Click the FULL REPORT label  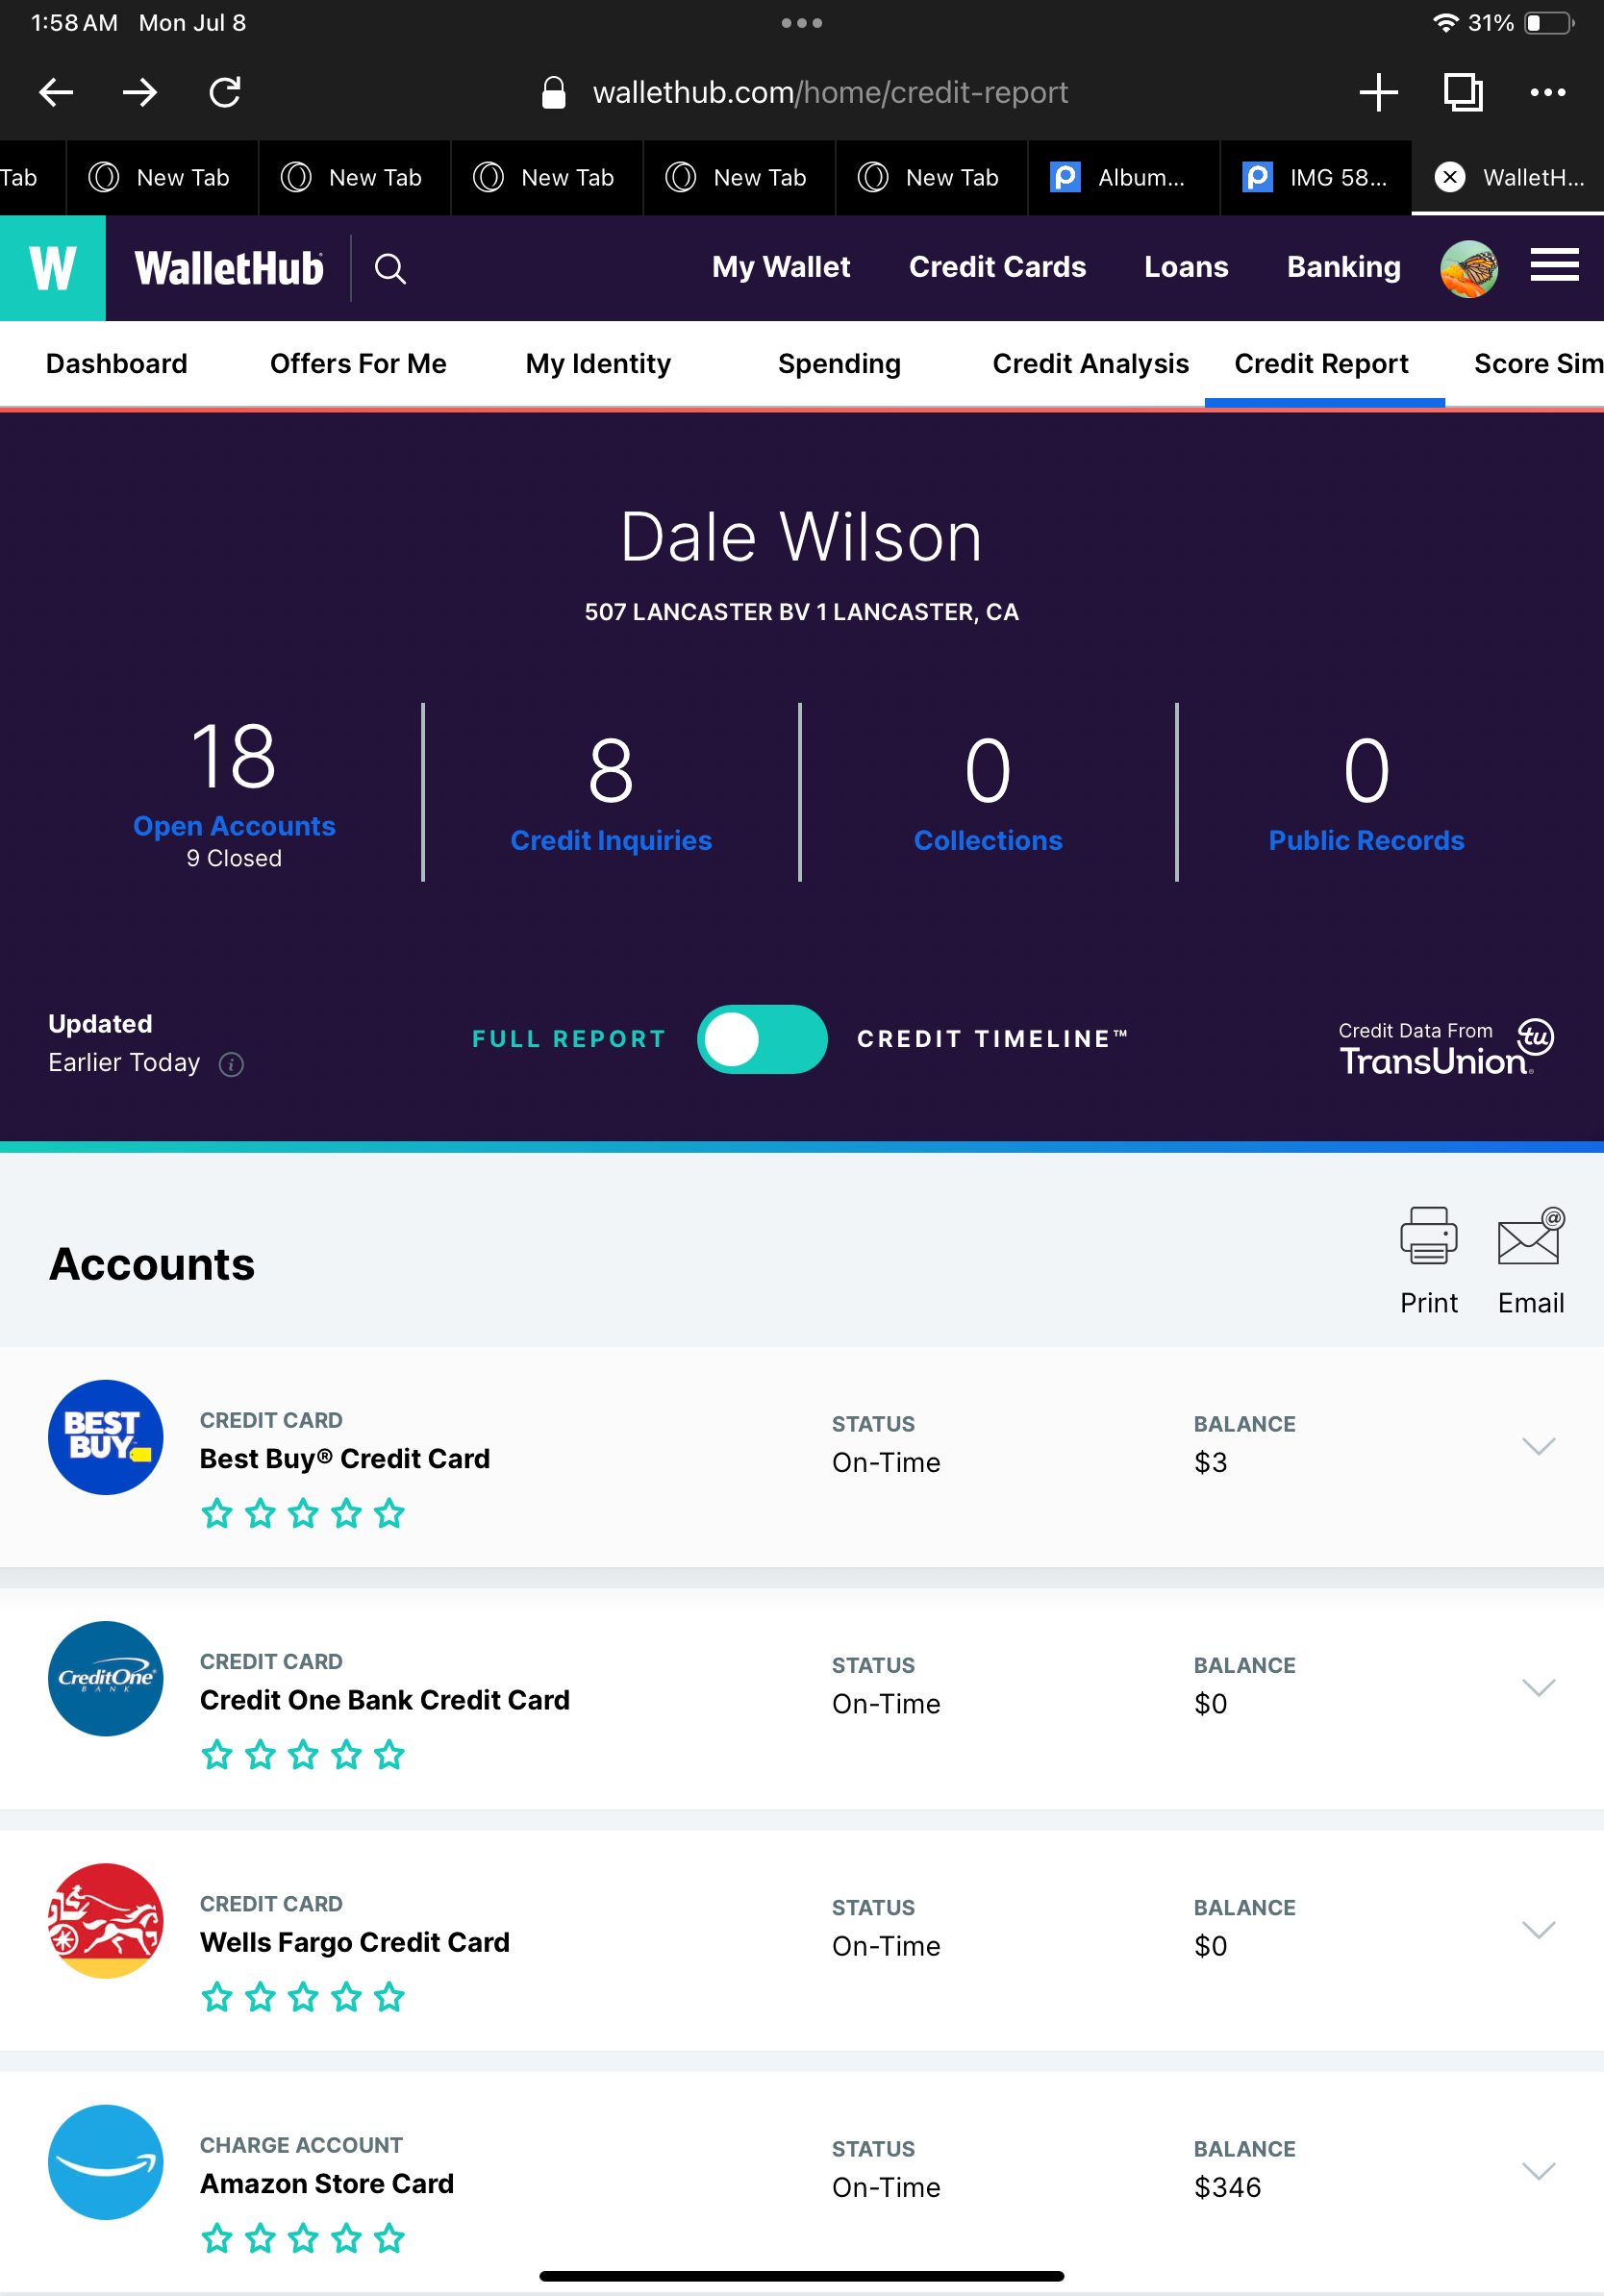569,1039
